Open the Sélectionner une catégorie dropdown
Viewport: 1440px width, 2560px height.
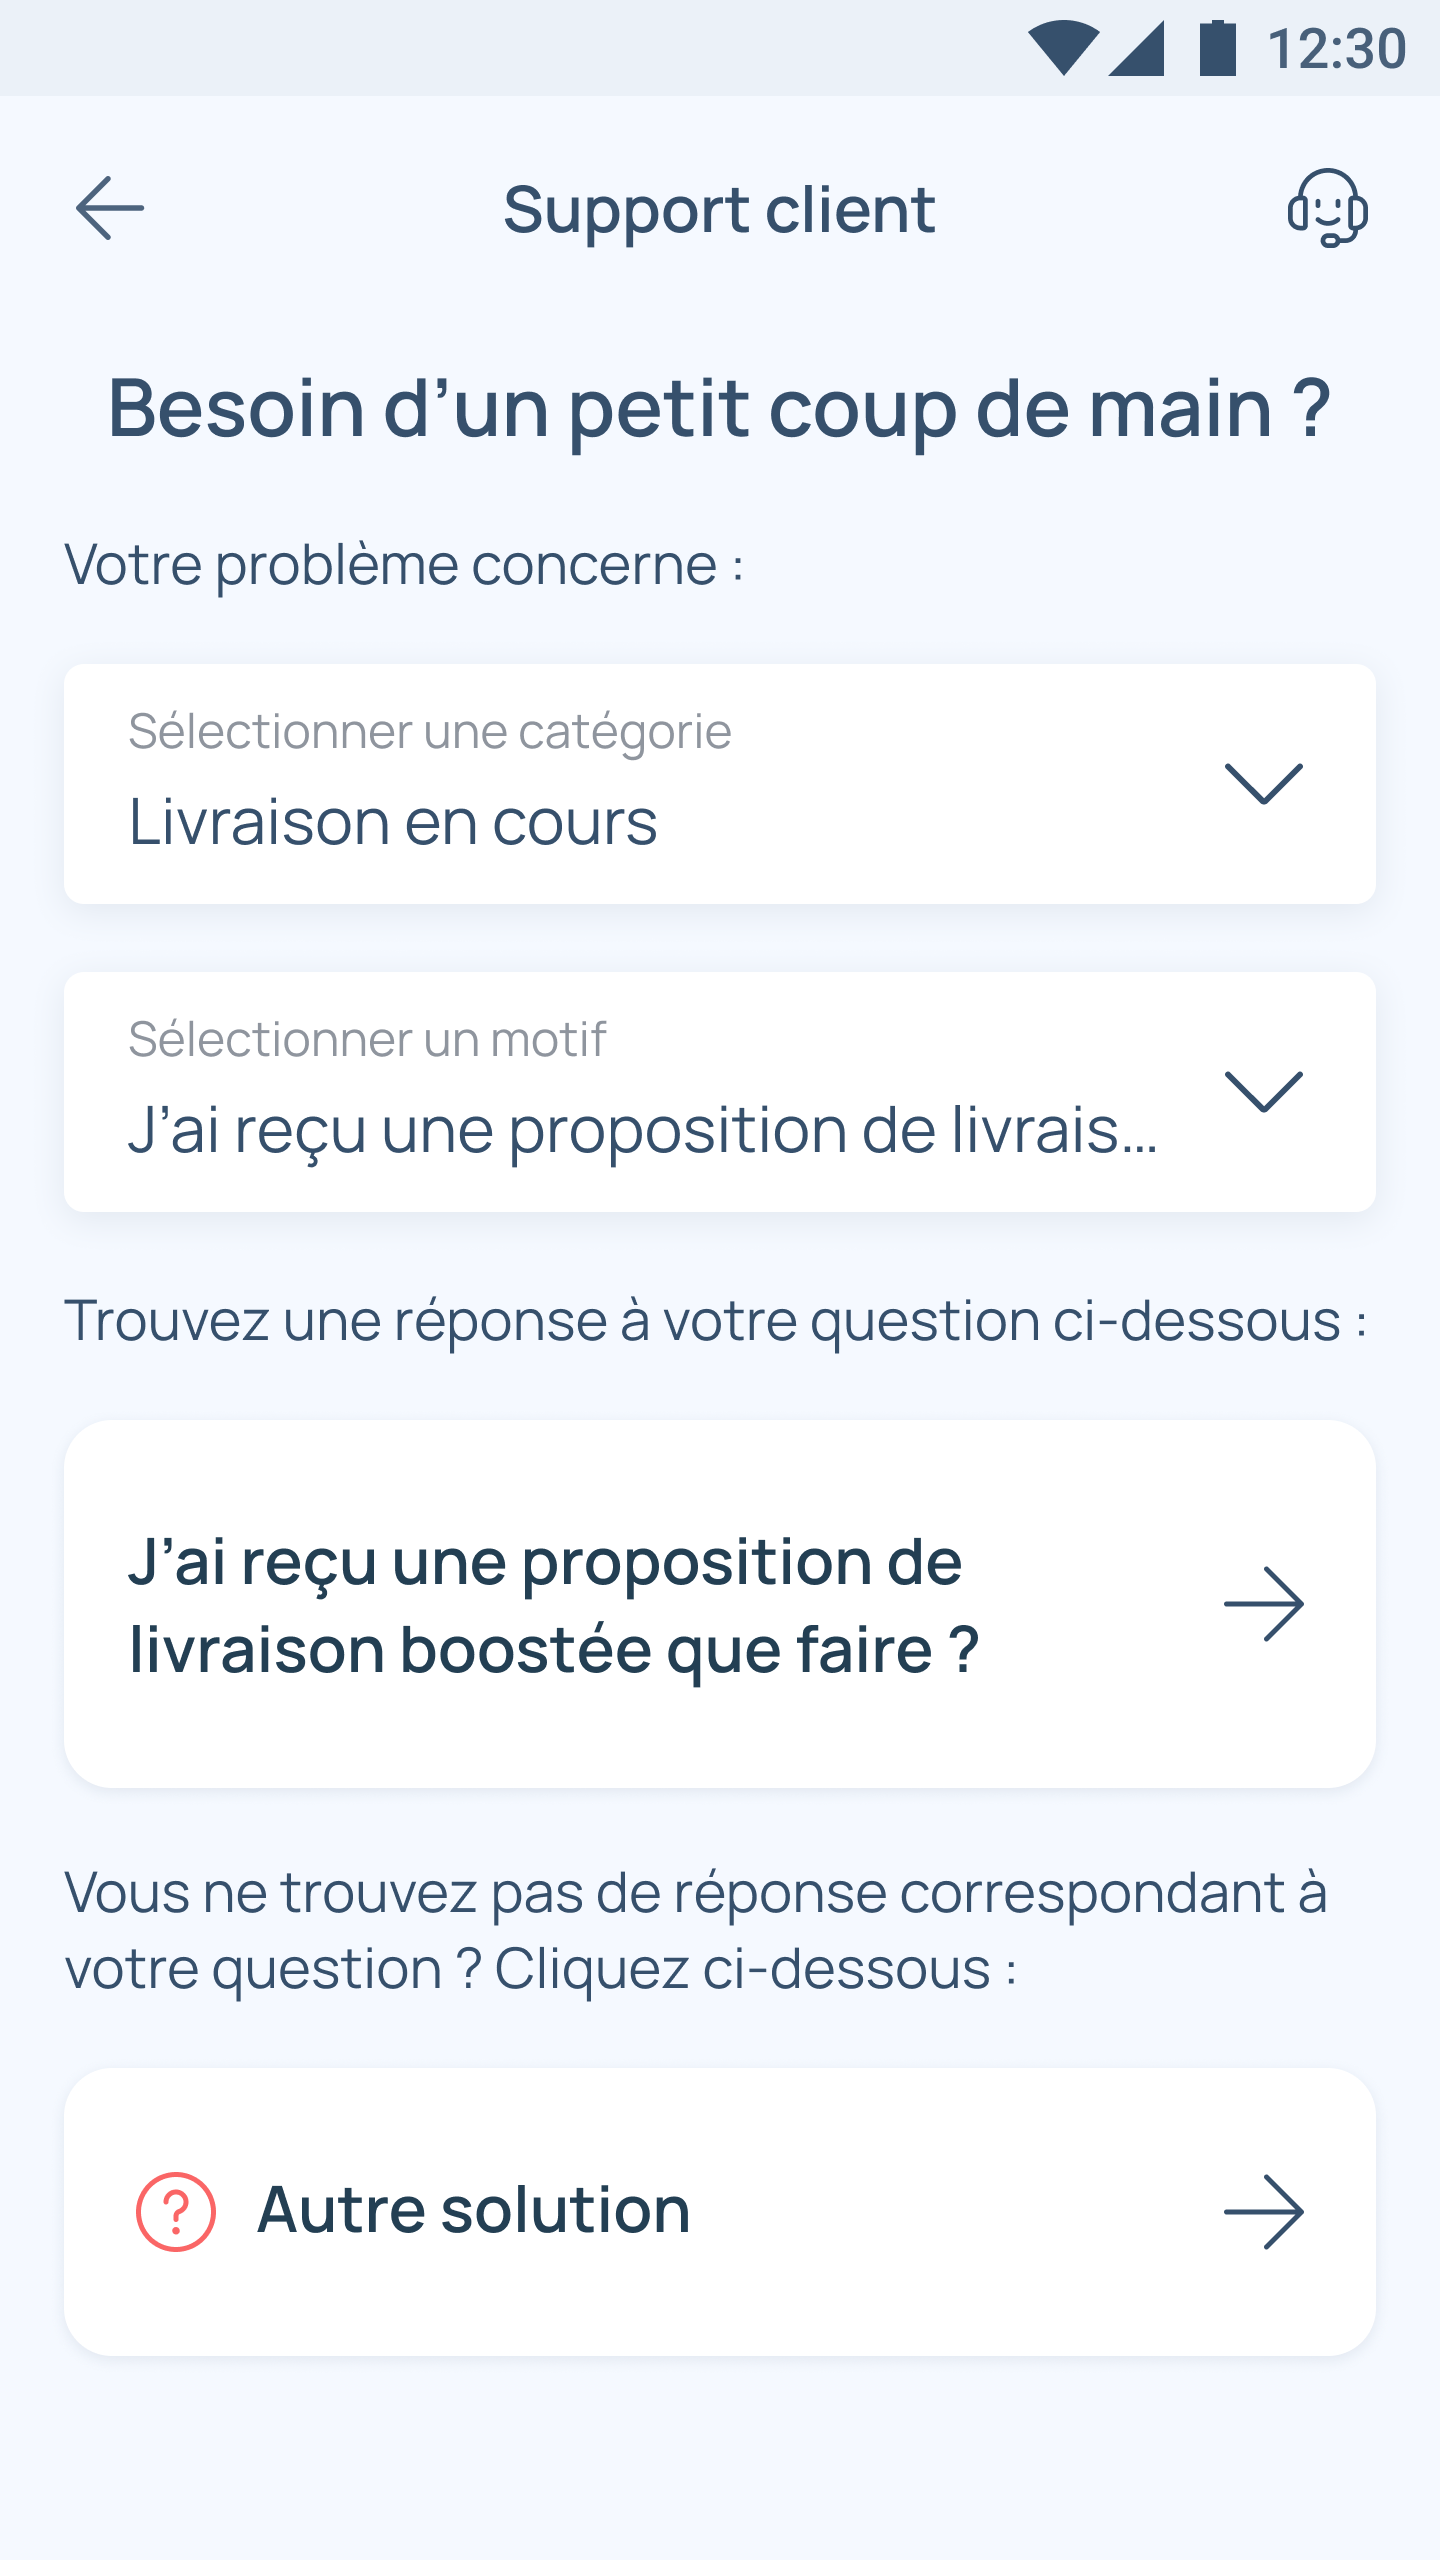click(720, 784)
